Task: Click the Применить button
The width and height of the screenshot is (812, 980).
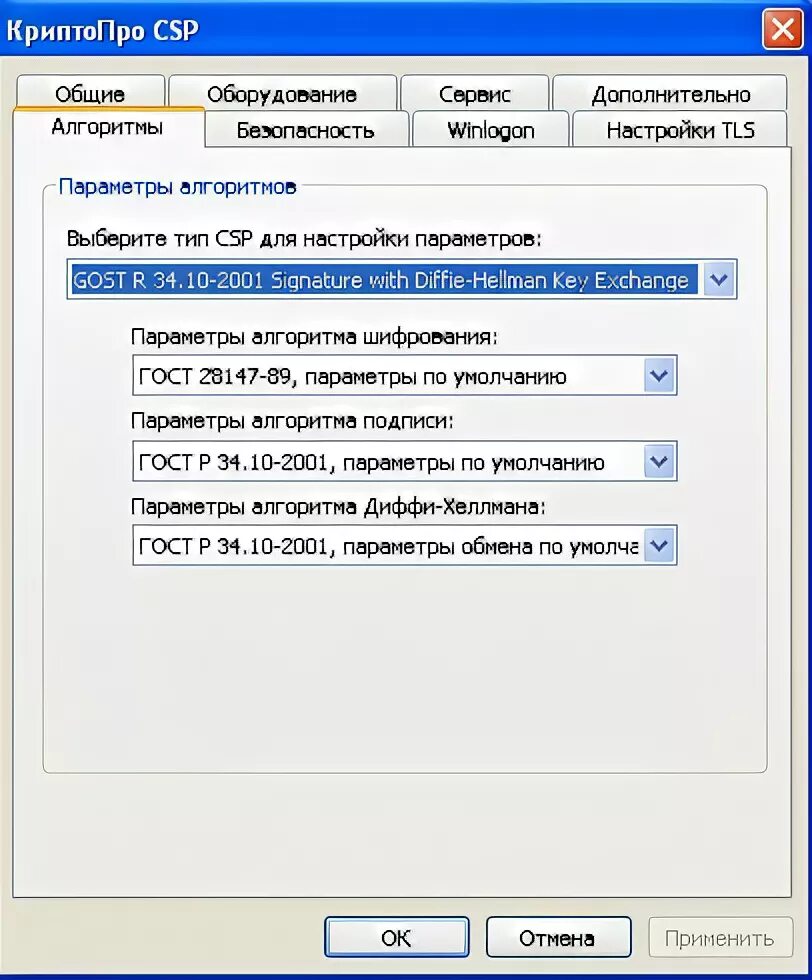Action: click(720, 937)
